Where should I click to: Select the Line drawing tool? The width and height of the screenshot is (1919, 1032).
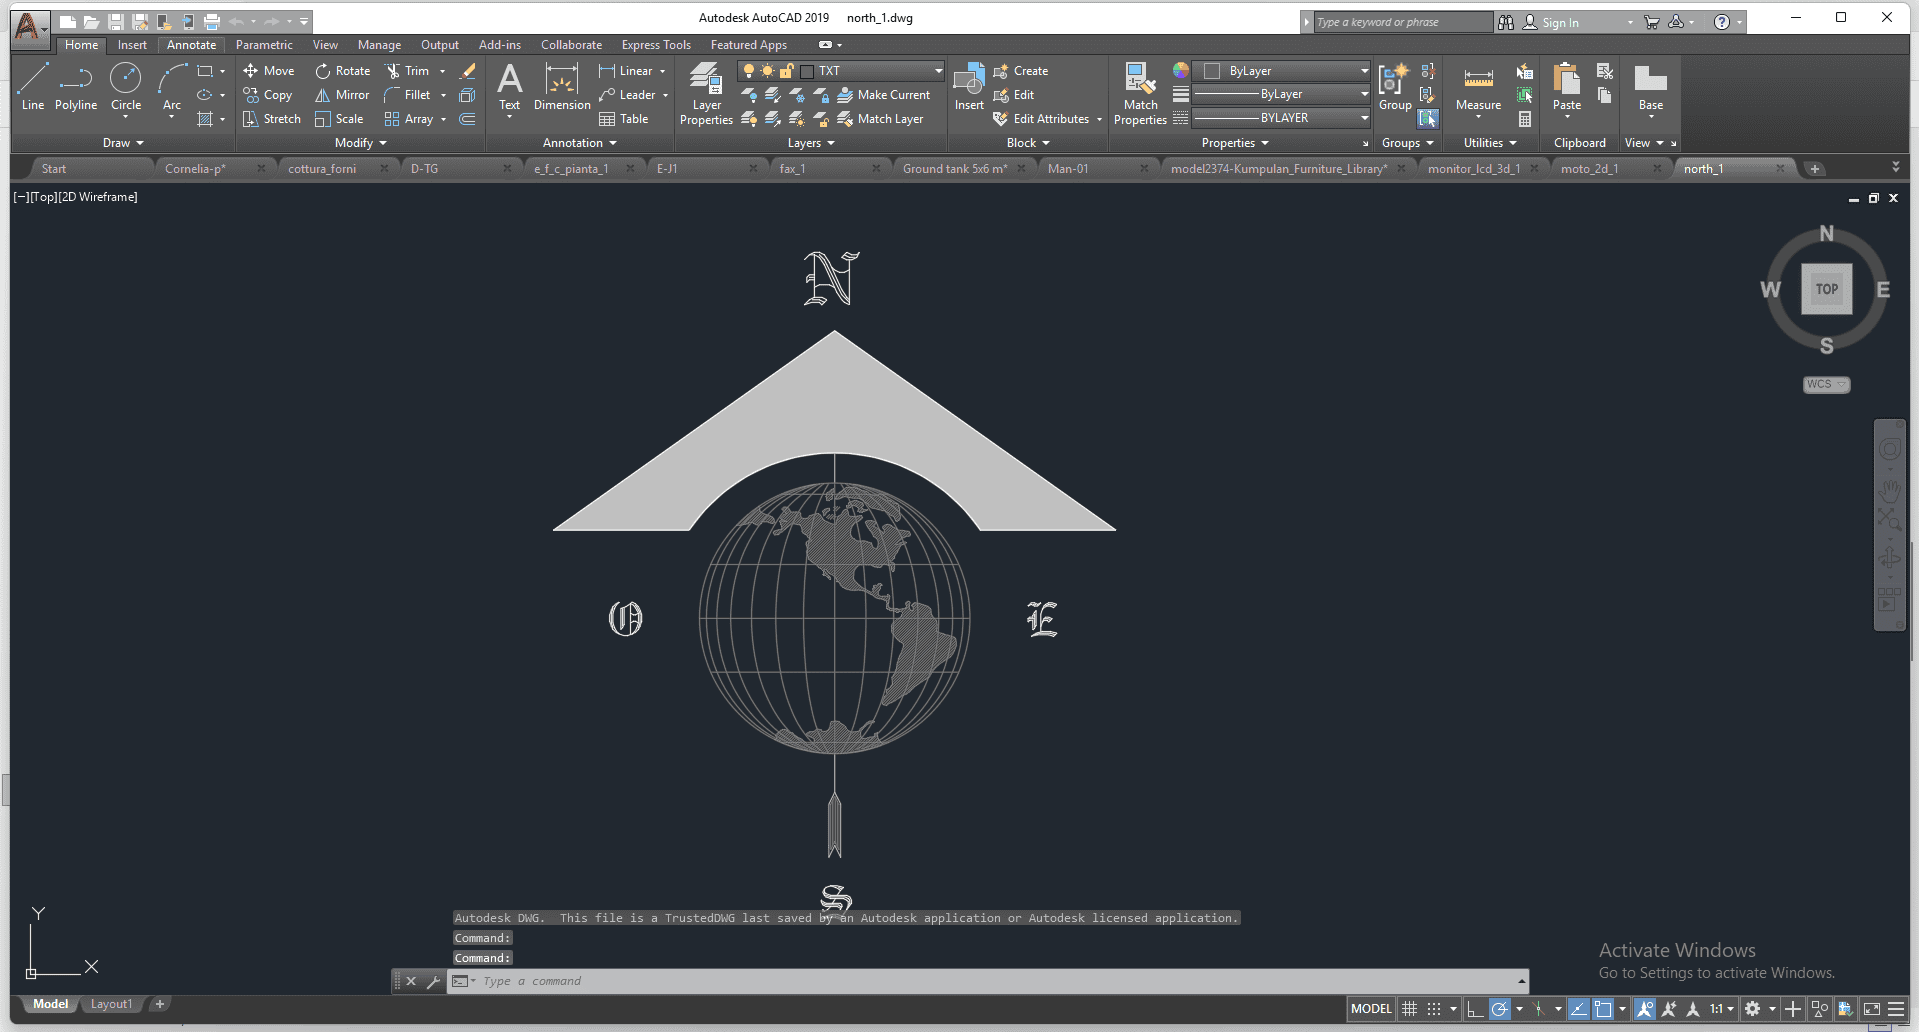32,87
